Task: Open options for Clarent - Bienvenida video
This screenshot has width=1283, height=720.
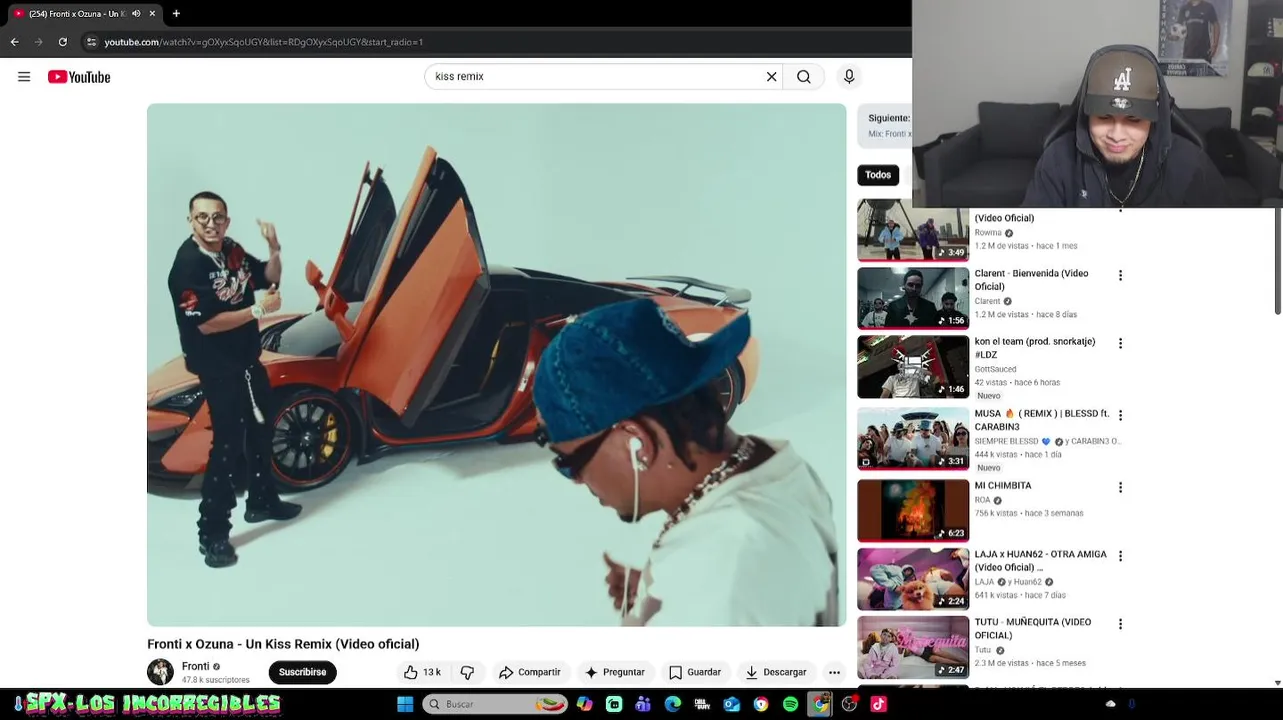Action: [x=1120, y=275]
